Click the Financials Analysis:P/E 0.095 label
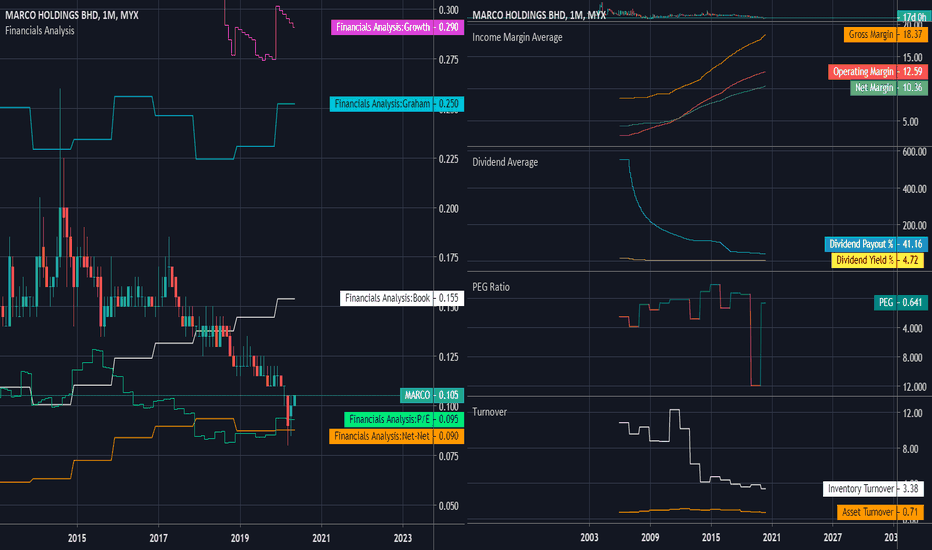 click(404, 420)
